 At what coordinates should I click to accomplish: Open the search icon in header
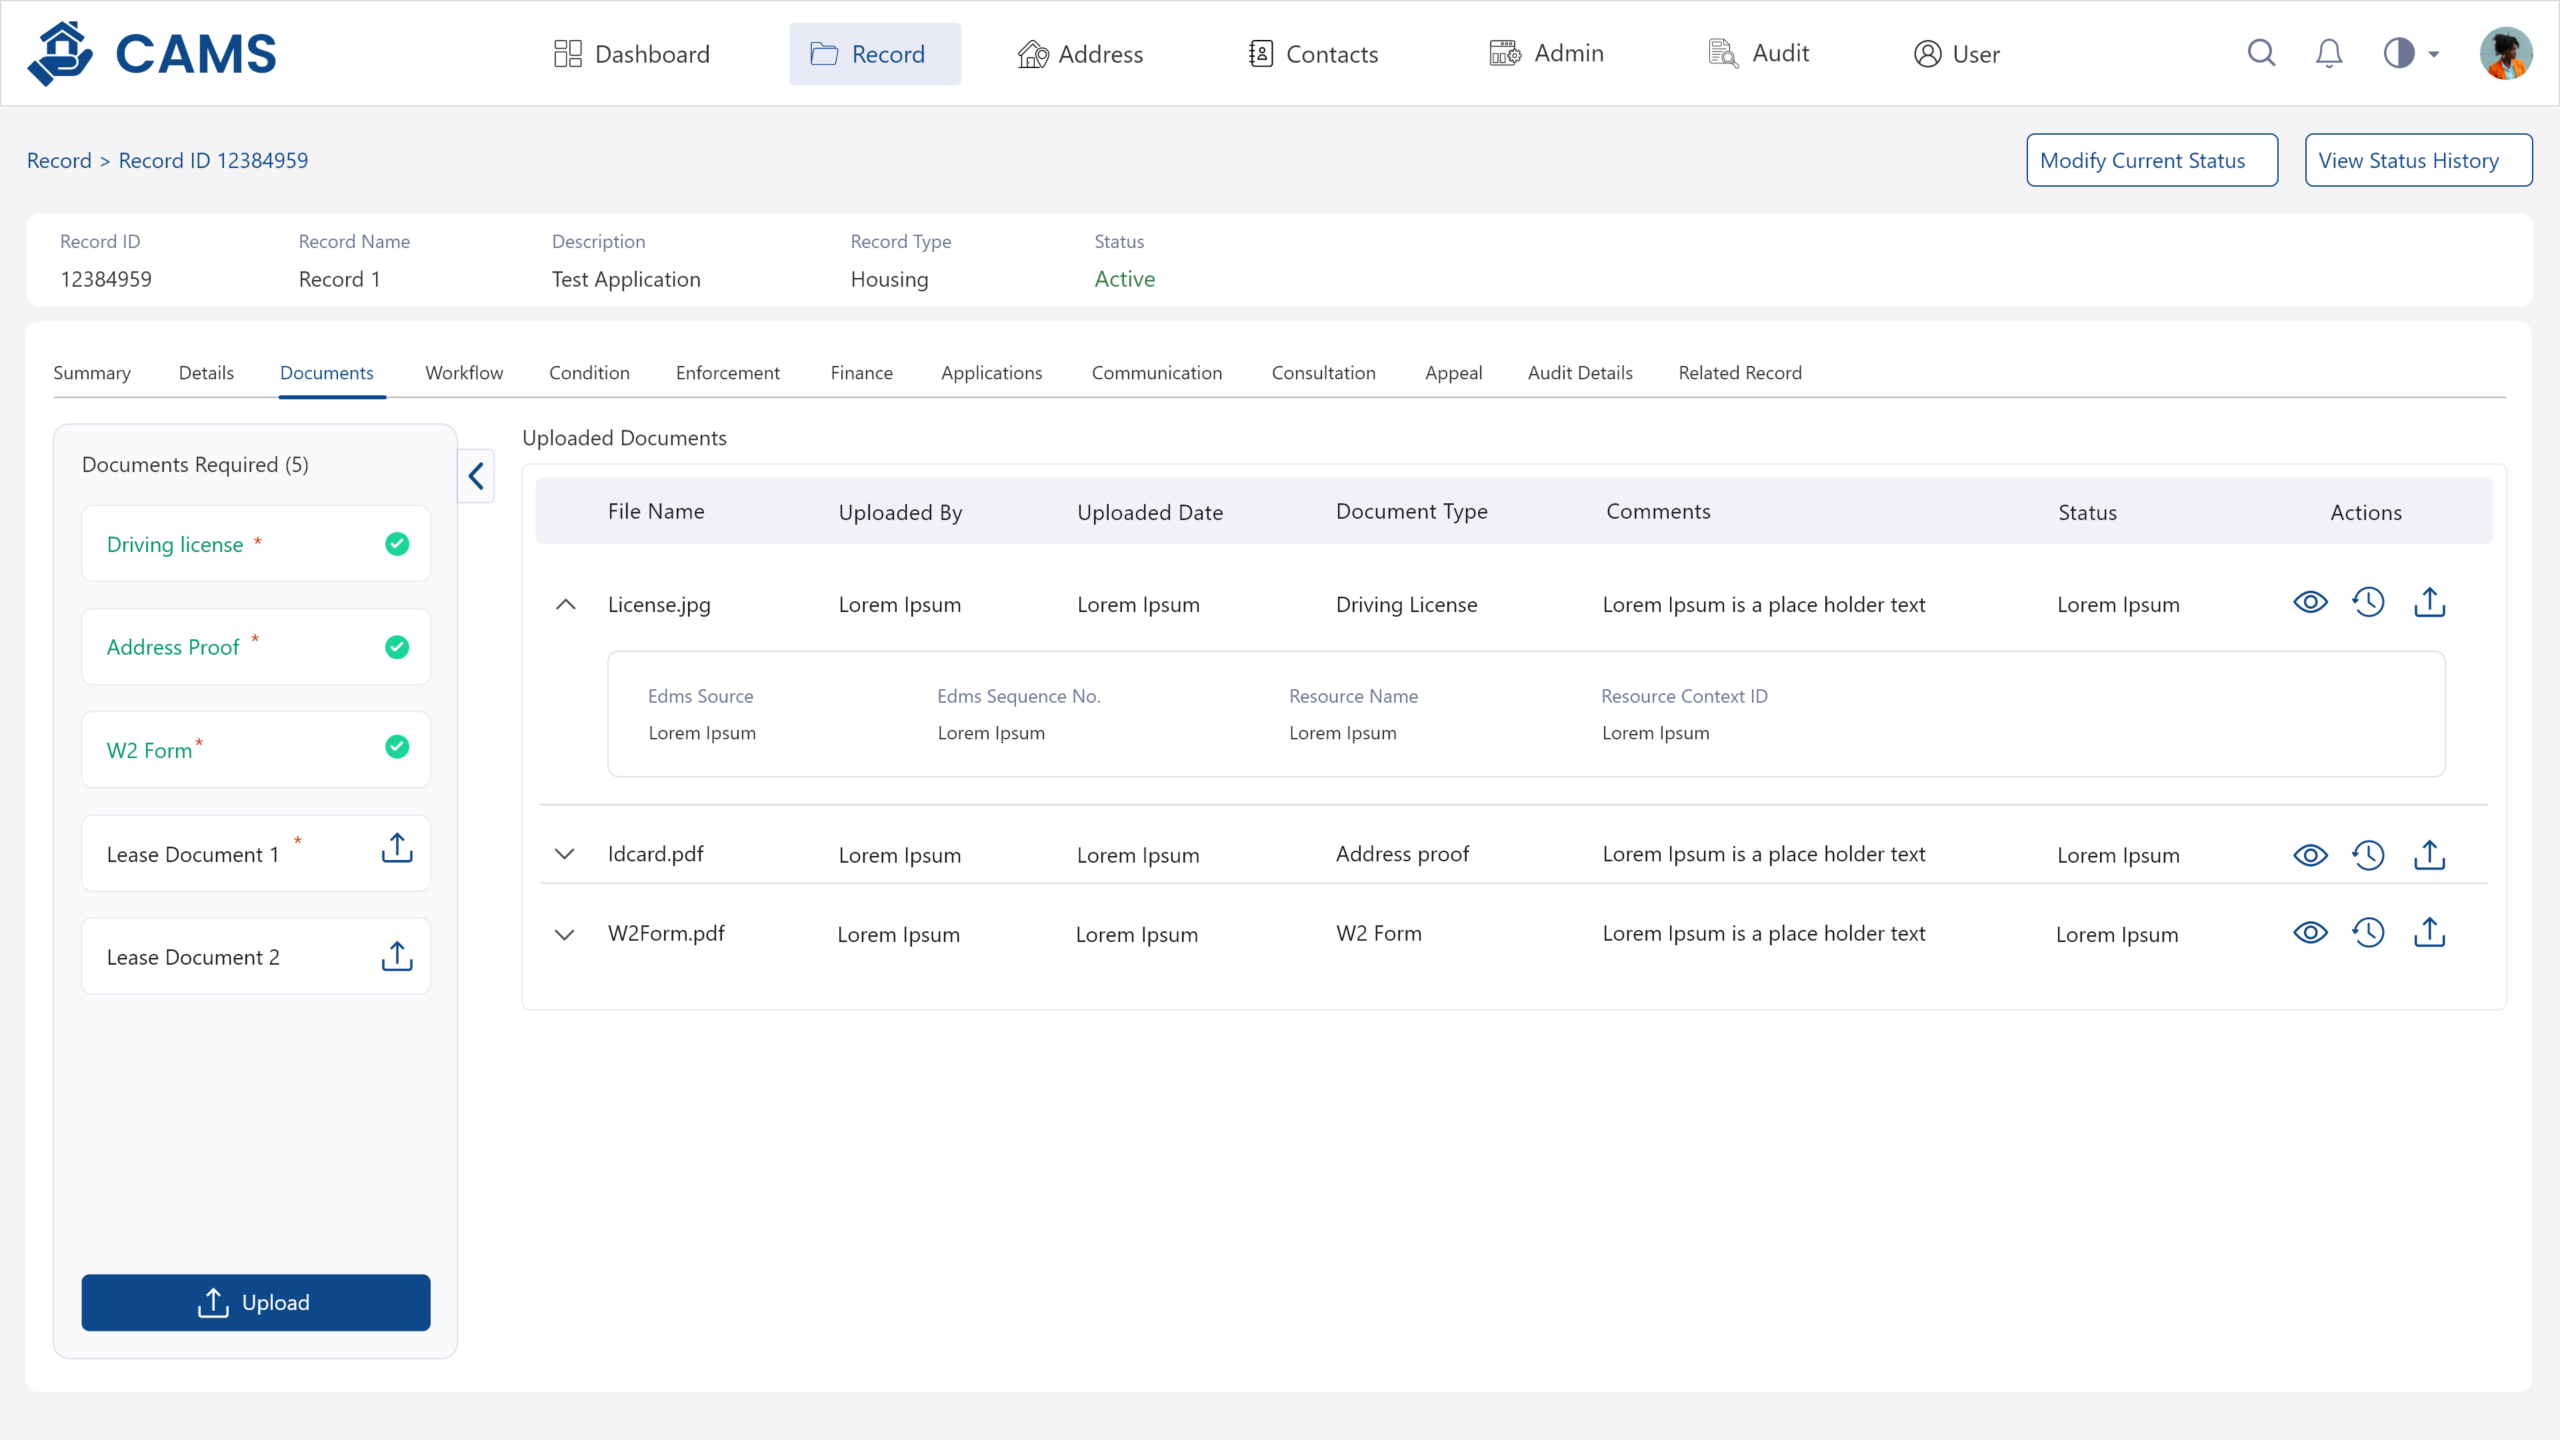[2261, 53]
